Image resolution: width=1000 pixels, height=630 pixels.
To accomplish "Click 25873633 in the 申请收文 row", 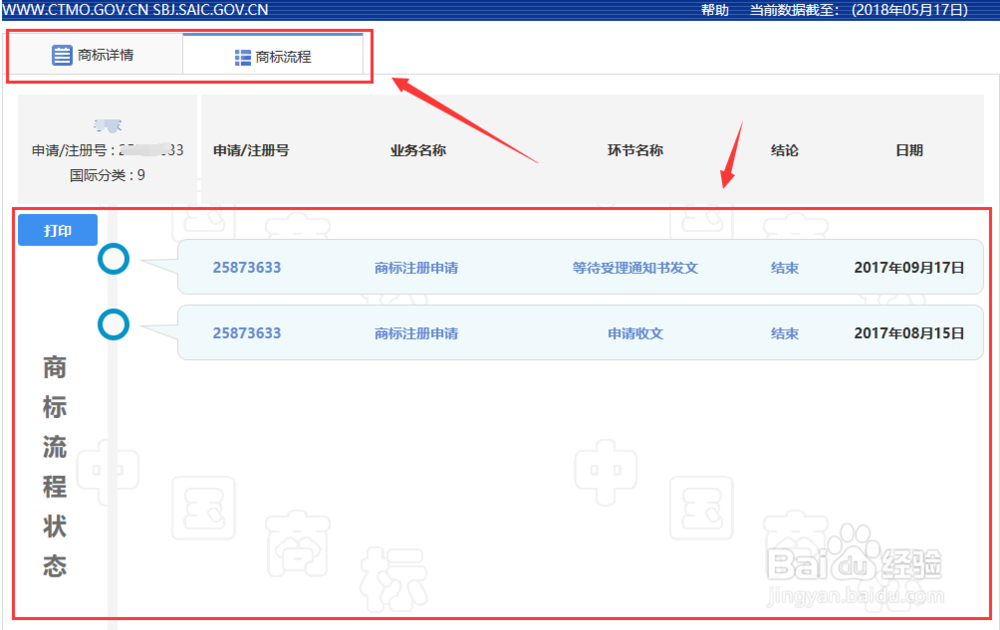I will pos(249,333).
